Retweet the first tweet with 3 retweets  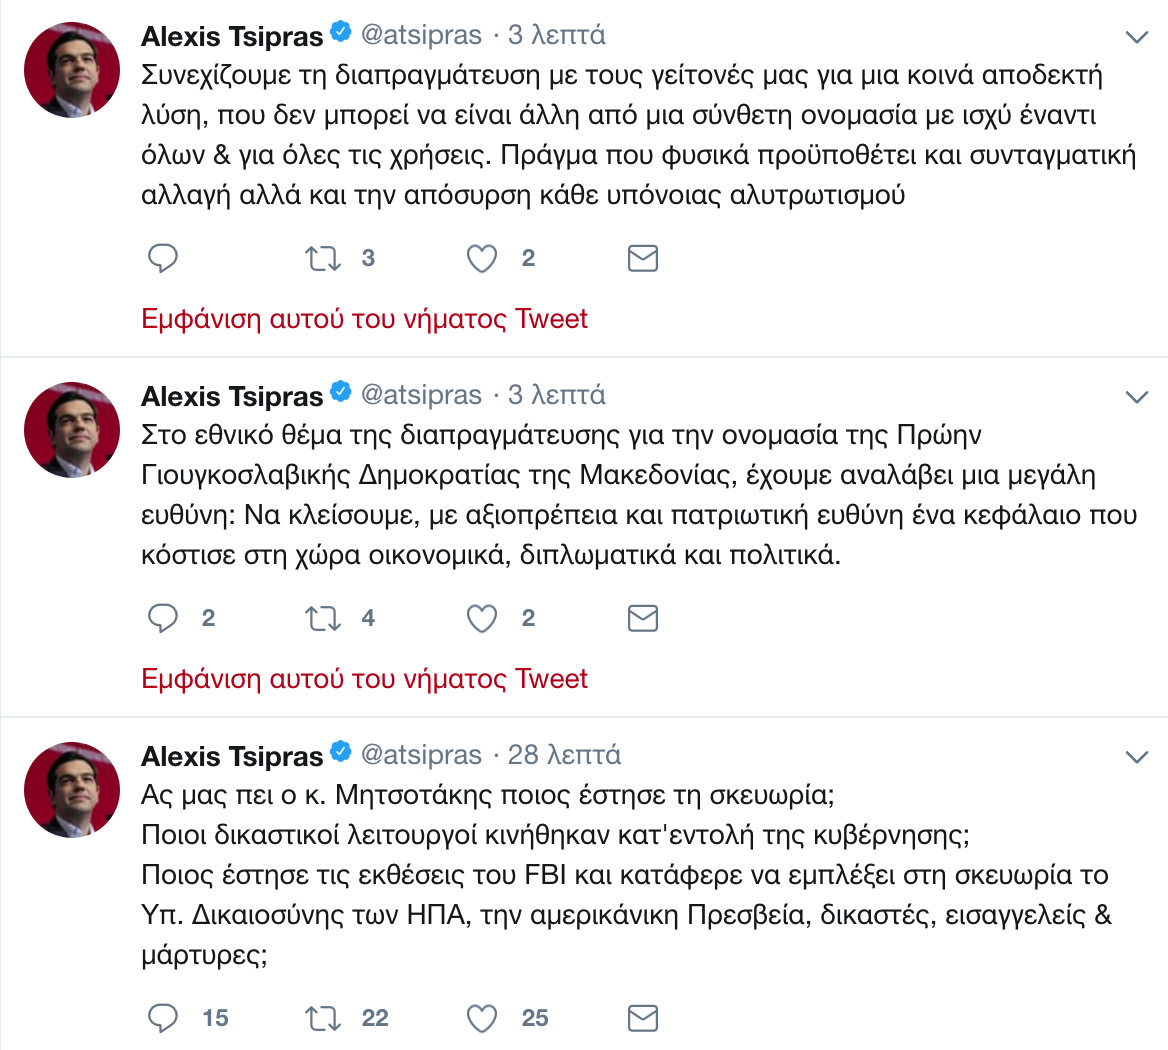[x=323, y=259]
